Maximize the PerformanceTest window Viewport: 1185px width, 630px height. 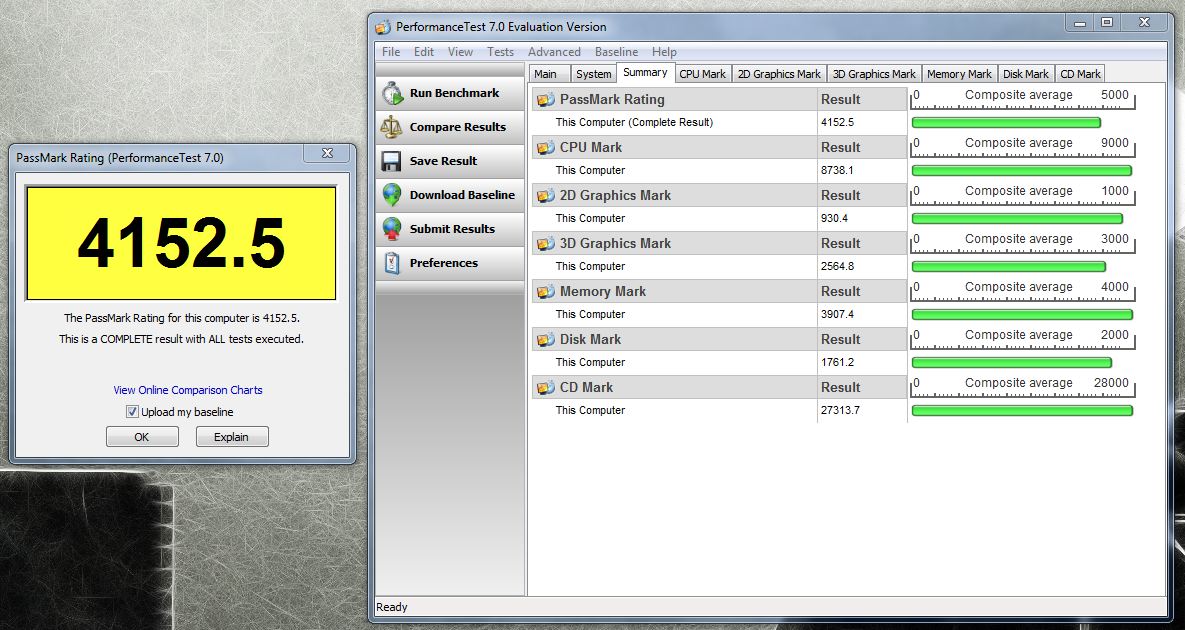click(1106, 23)
